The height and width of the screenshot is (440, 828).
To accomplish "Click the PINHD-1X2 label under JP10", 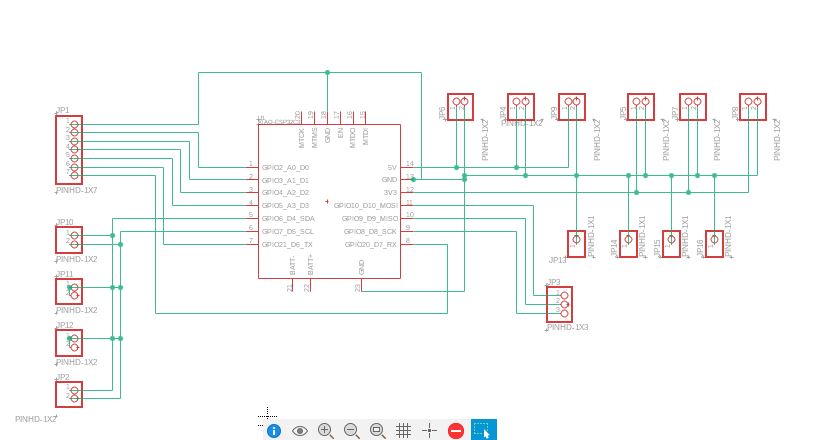I will tap(77, 259).
